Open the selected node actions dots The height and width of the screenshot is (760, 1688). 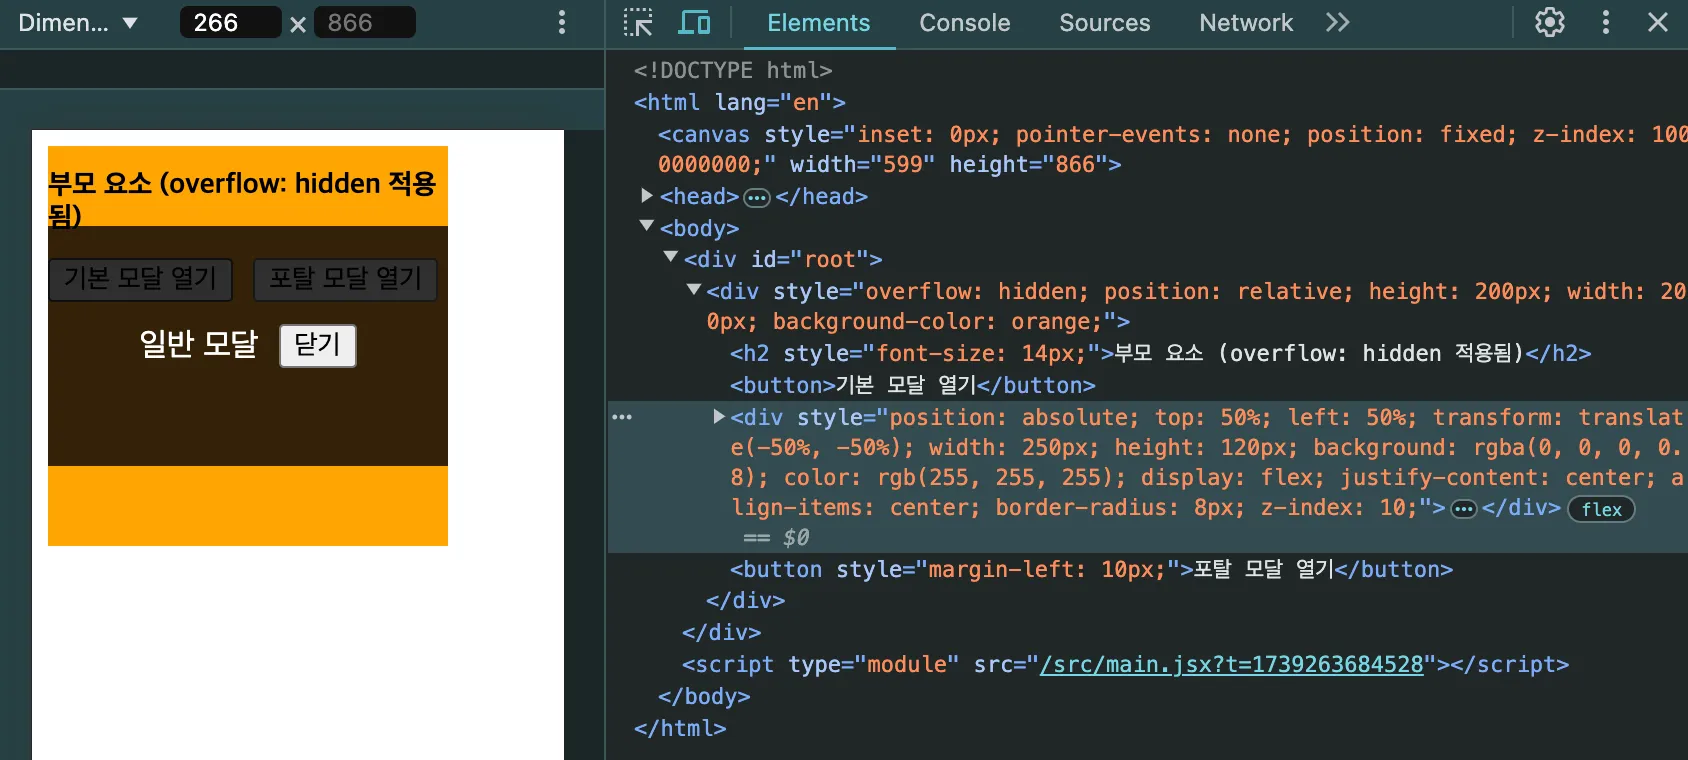tap(622, 417)
